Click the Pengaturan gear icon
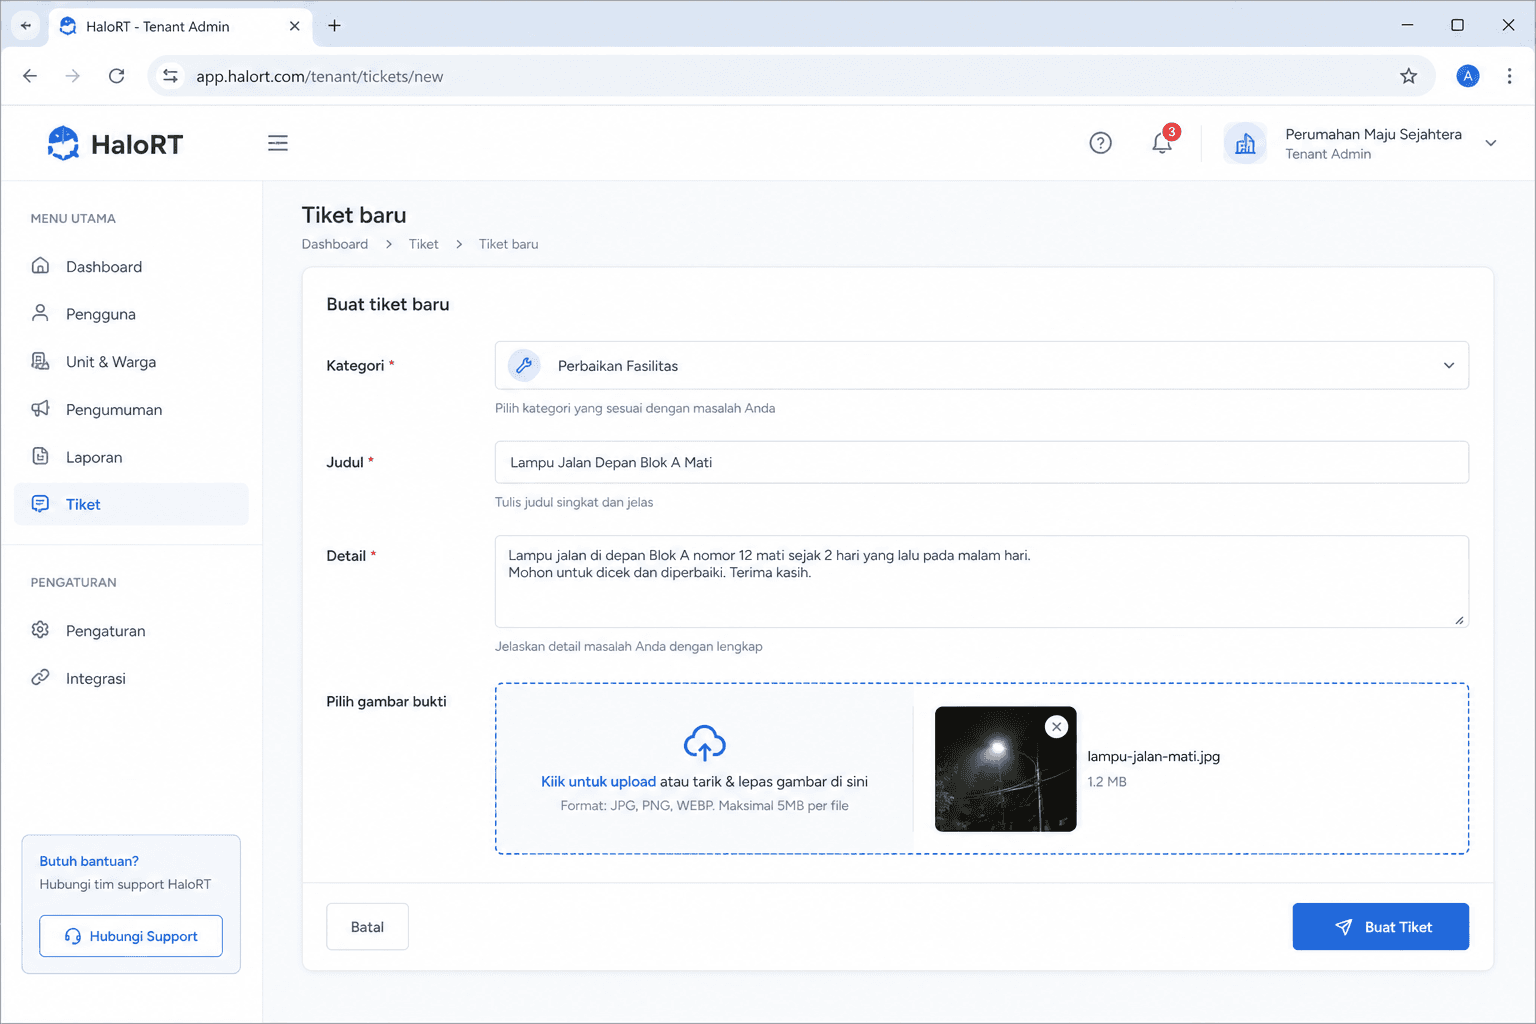 pyautogui.click(x=40, y=629)
